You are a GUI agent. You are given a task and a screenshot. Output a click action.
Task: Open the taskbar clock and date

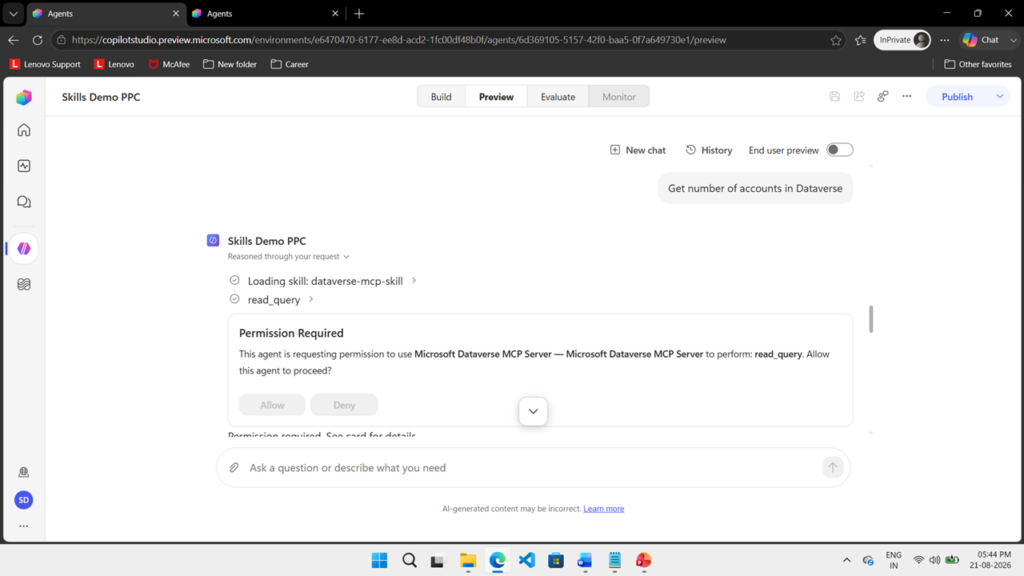pos(990,560)
